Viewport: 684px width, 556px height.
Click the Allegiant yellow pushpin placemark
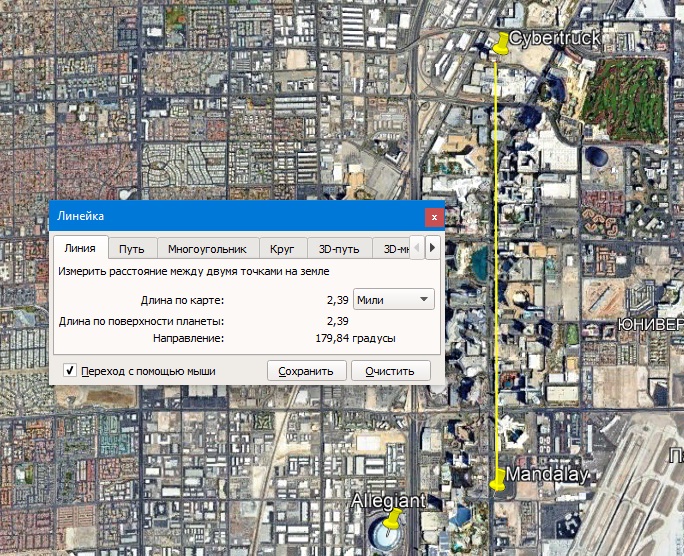tap(392, 519)
